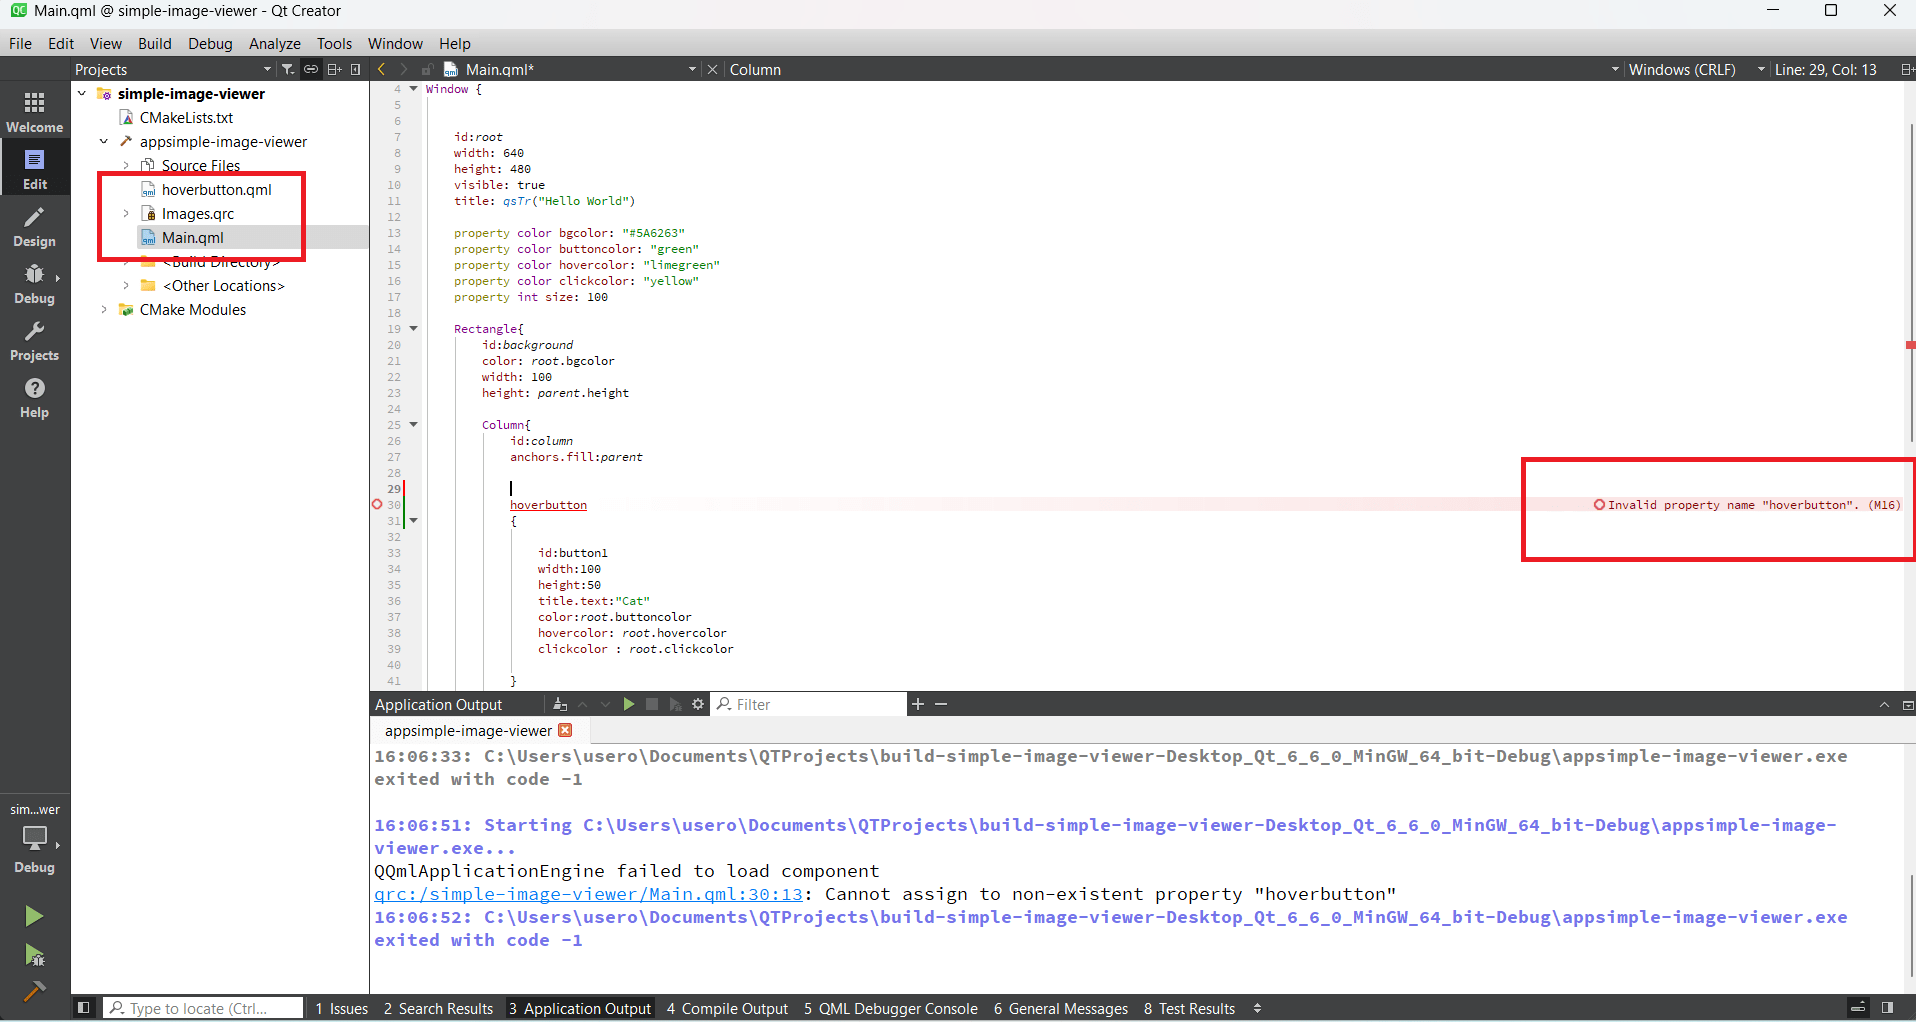Switch to the Welcome mode
The height and width of the screenshot is (1022, 1916).
[34, 112]
